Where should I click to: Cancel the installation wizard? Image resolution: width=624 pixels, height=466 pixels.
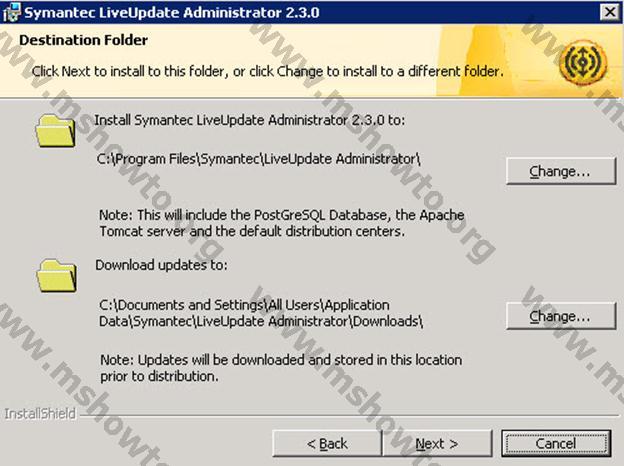click(556, 443)
